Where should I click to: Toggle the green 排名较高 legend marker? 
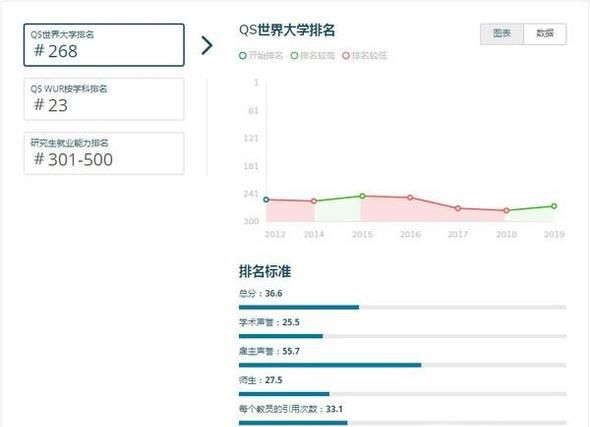[x=294, y=56]
